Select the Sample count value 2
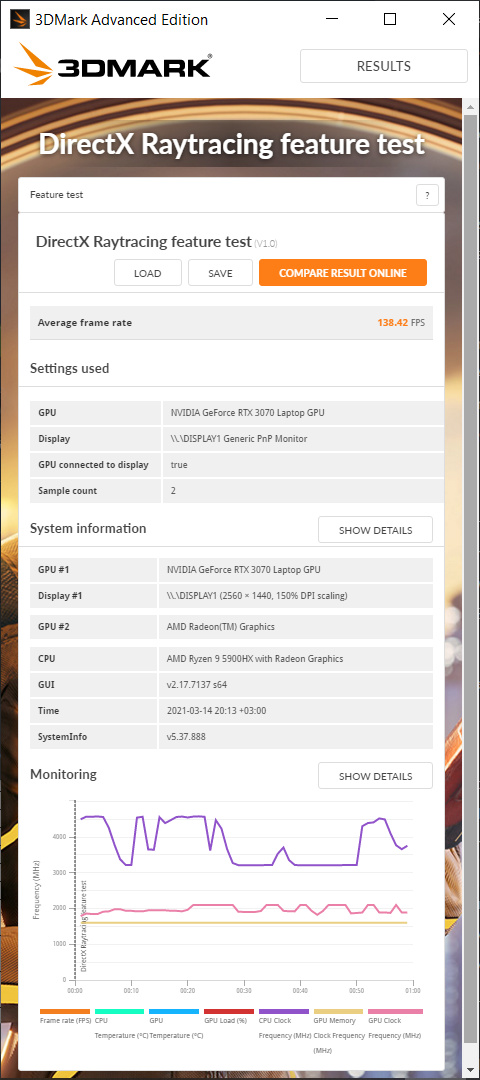 point(174,491)
